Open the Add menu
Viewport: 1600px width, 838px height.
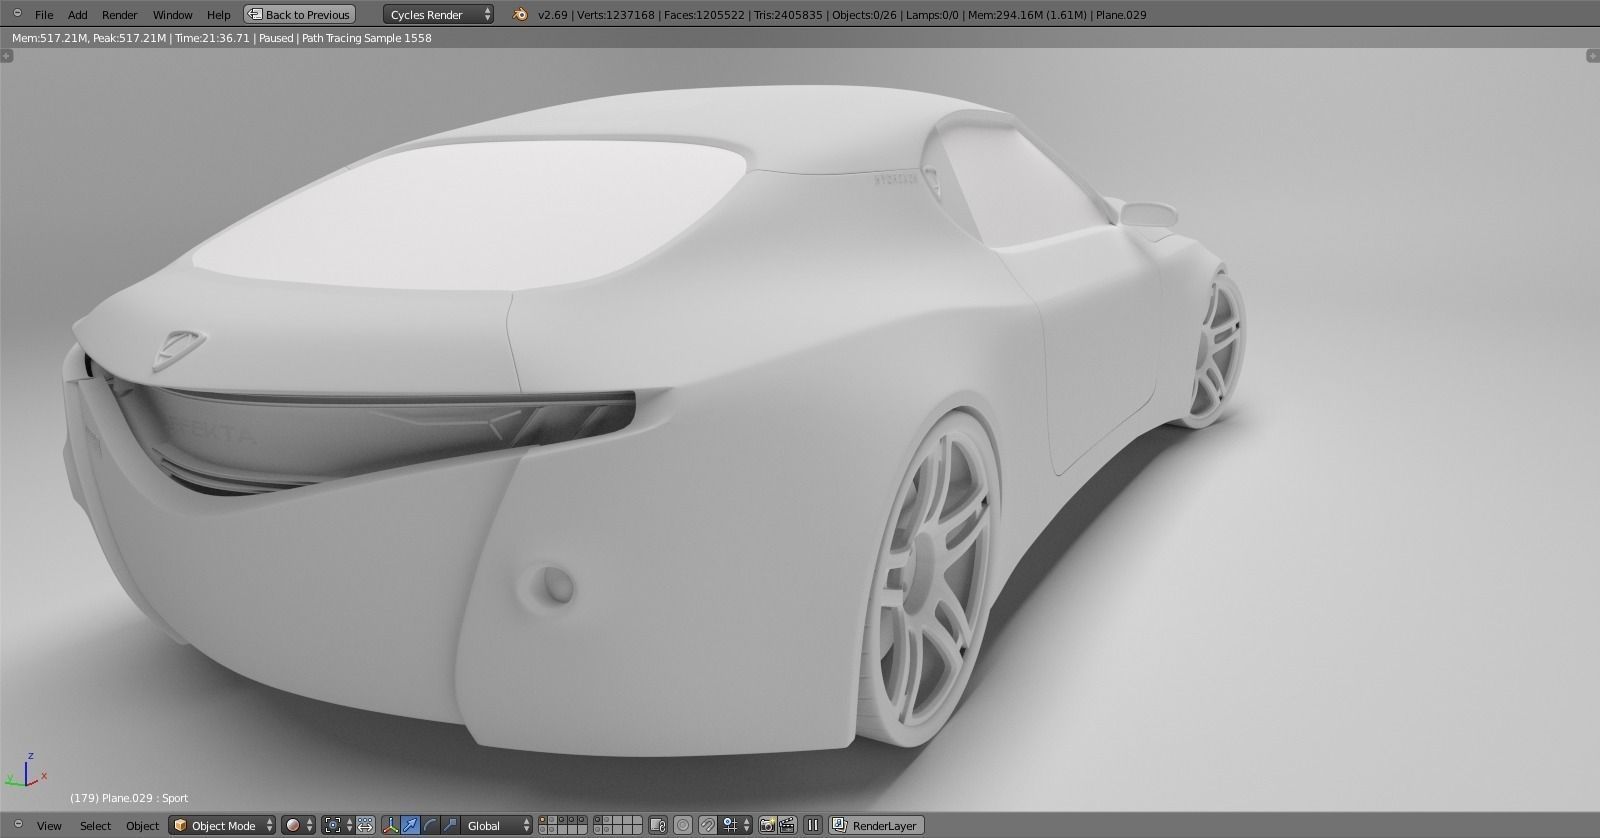point(77,15)
